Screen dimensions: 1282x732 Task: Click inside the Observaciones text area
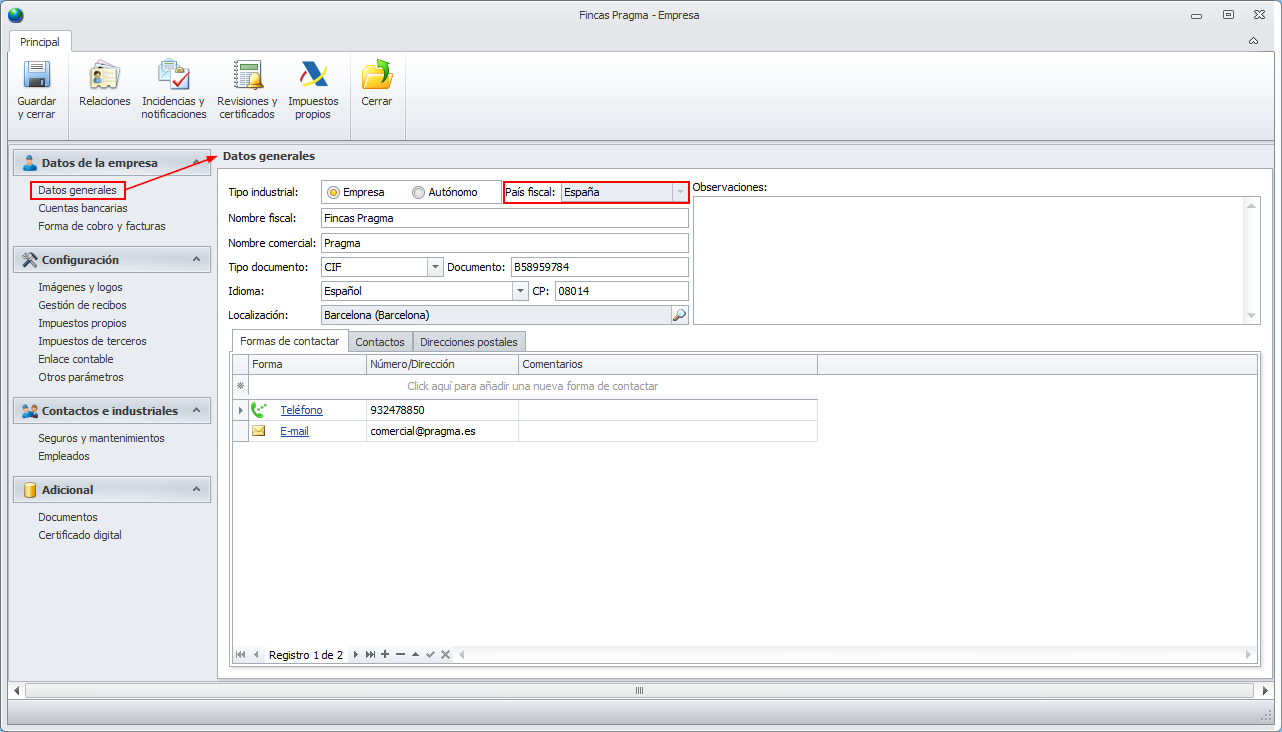(x=969, y=260)
